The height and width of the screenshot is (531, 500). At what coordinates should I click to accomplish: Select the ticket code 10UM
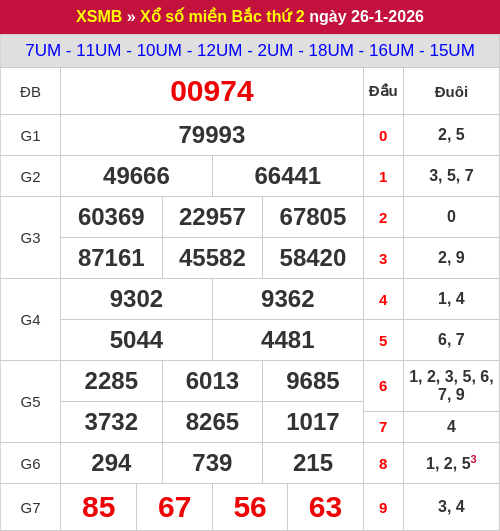pyautogui.click(x=159, y=50)
